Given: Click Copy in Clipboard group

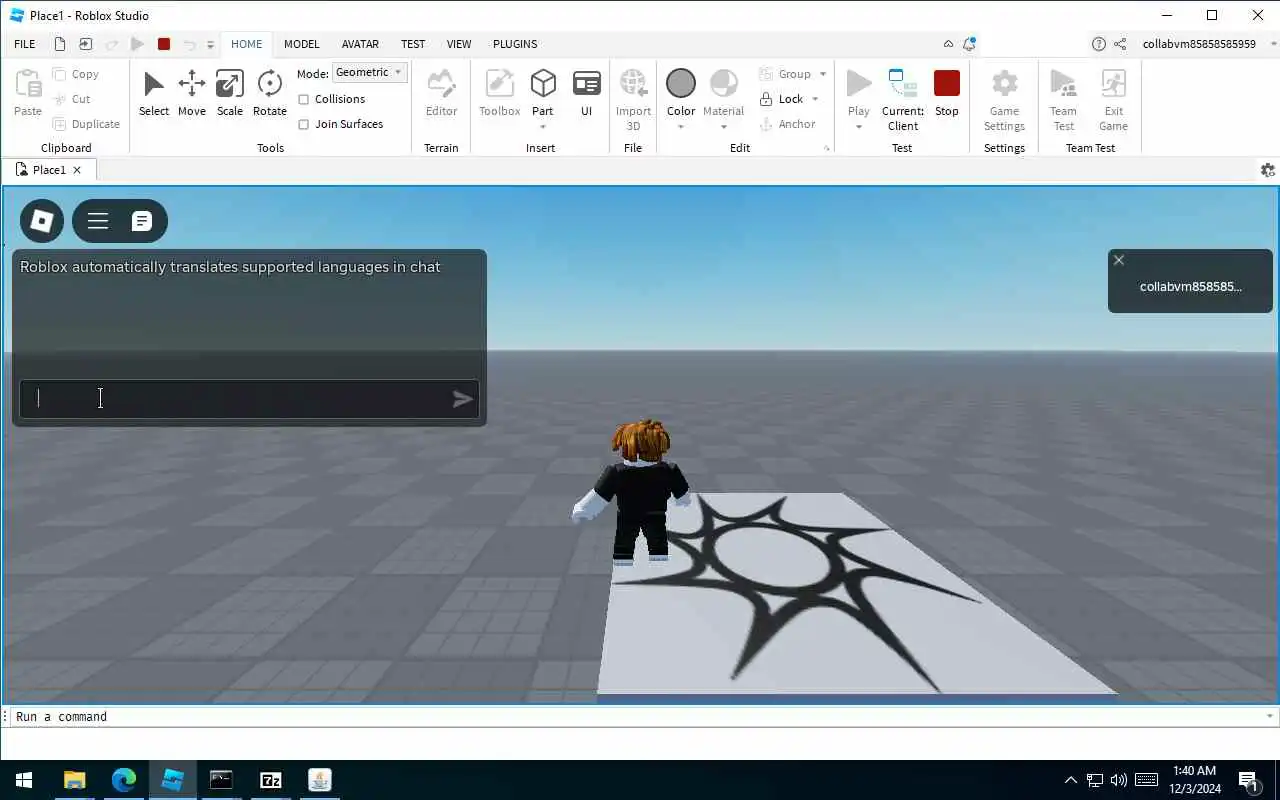Looking at the screenshot, I should pos(76,74).
